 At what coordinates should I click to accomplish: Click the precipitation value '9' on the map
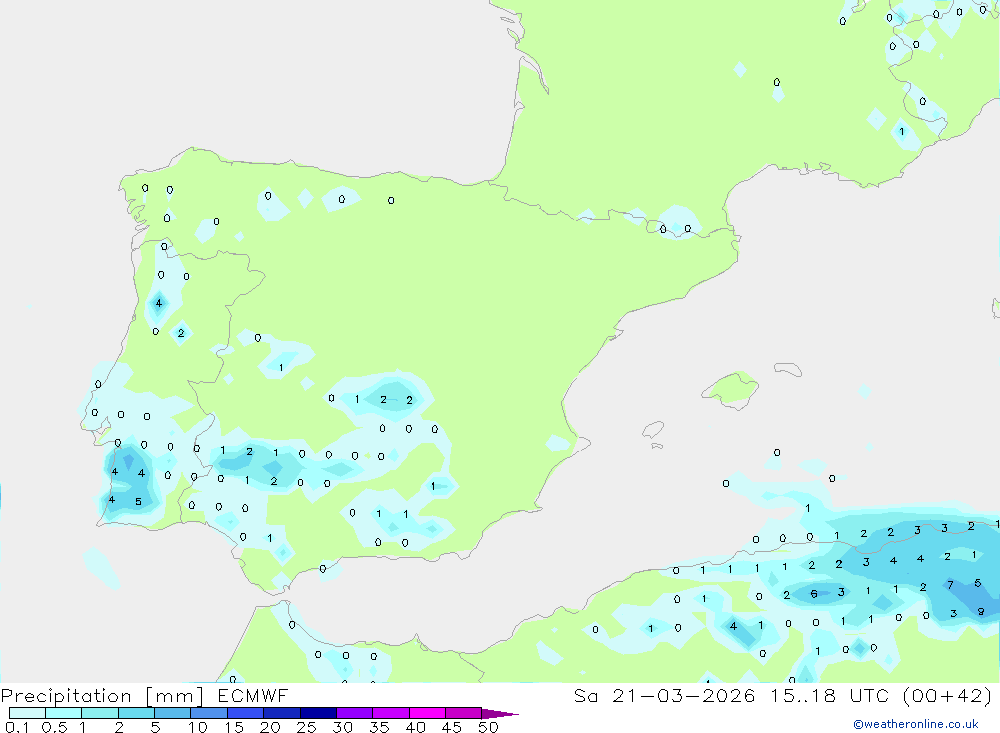[x=981, y=611]
